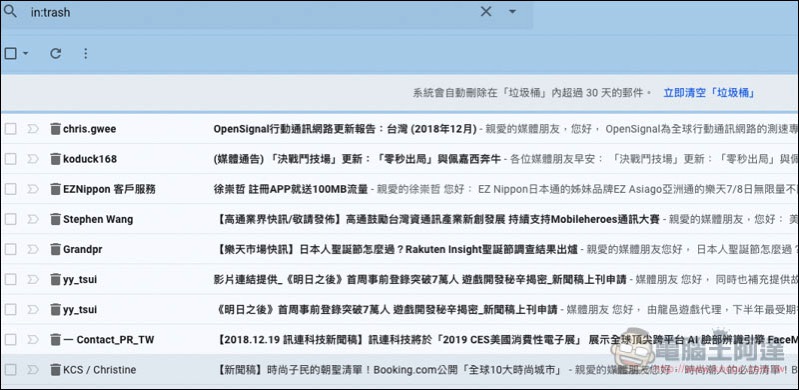Image resolution: width=799 pixels, height=390 pixels.
Task: Click trash icon beside koduck168
Action: (55, 159)
